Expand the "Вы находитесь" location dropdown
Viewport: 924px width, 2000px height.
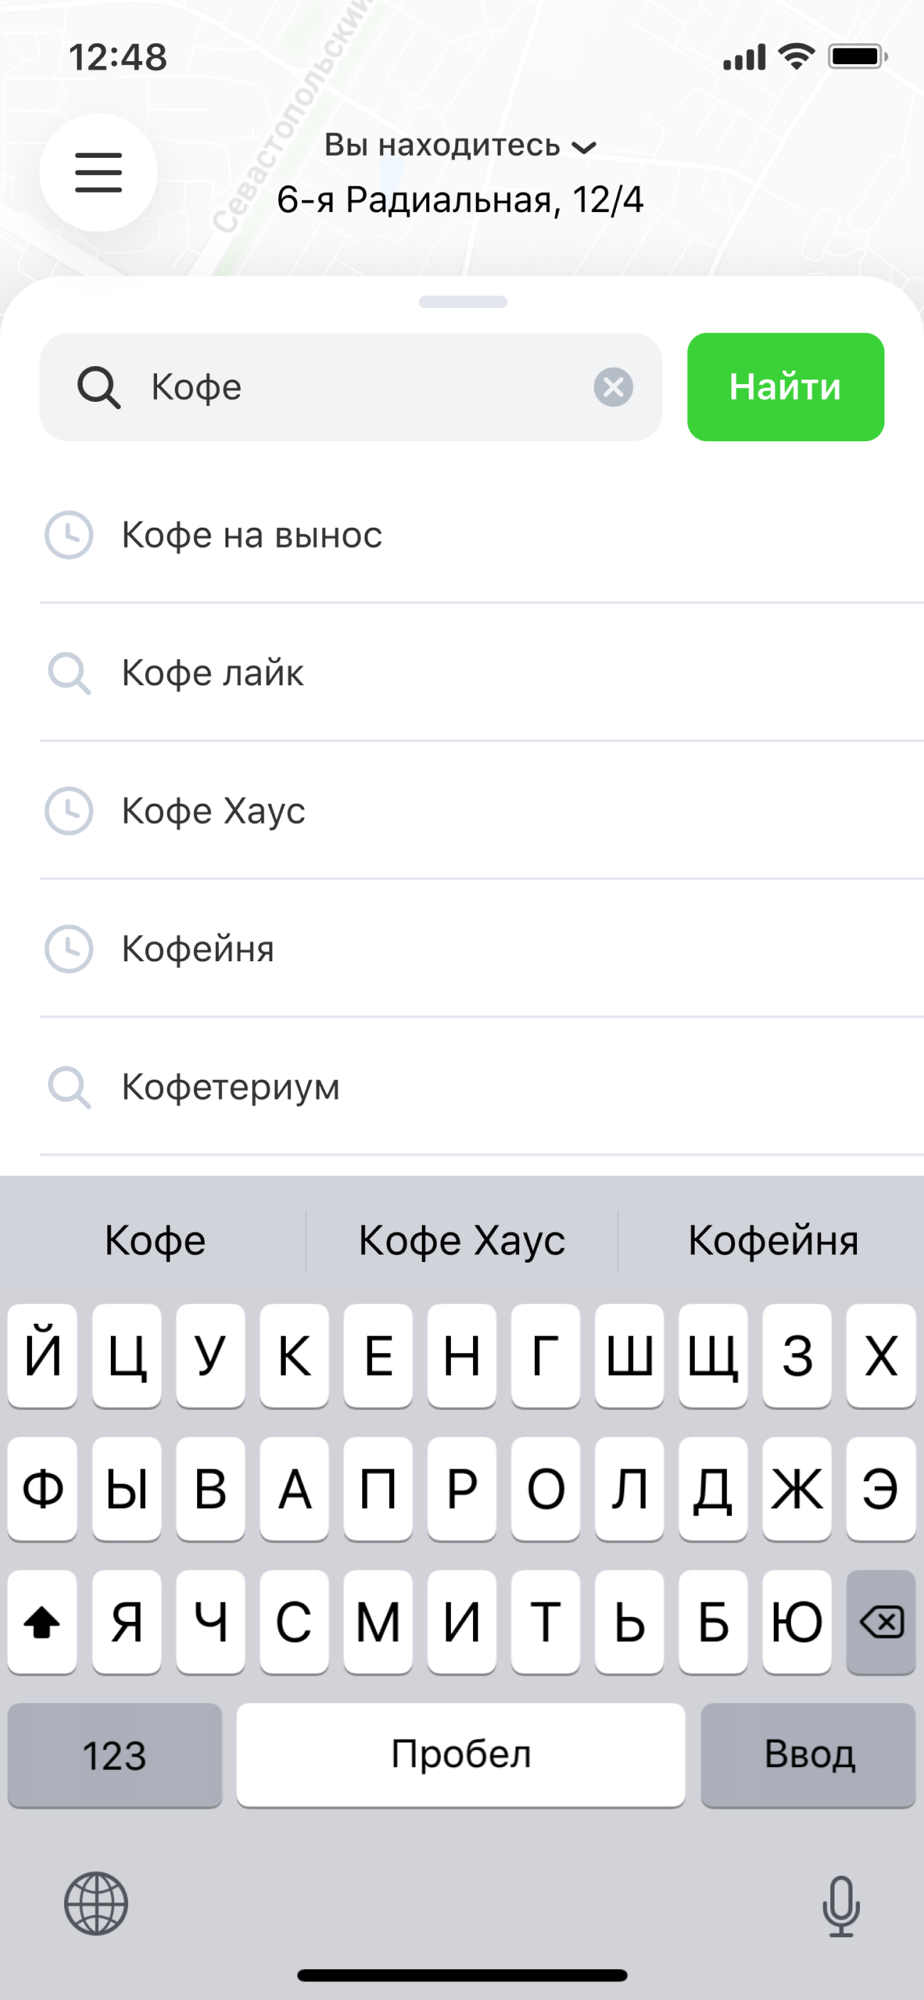[x=460, y=146]
